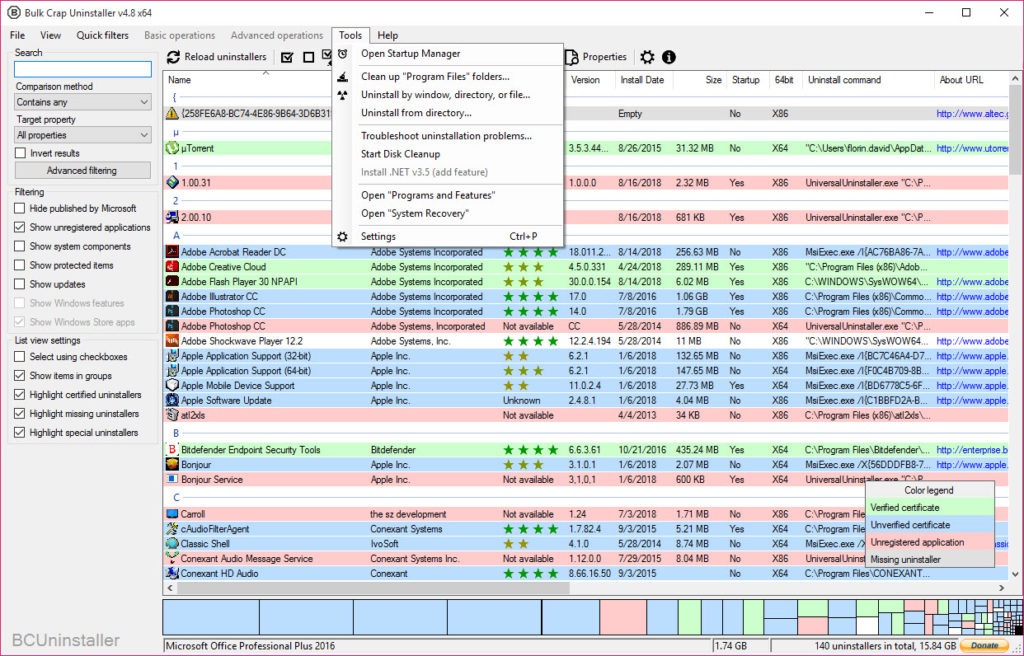Choose Open "Programs and Features"

tap(428, 195)
